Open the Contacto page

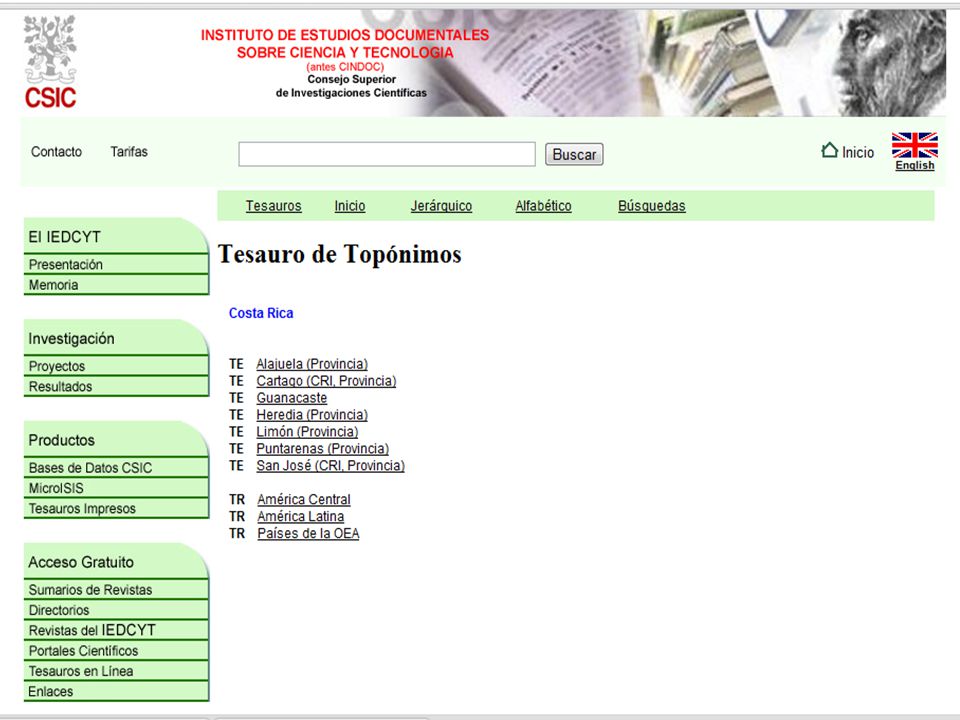(x=56, y=152)
